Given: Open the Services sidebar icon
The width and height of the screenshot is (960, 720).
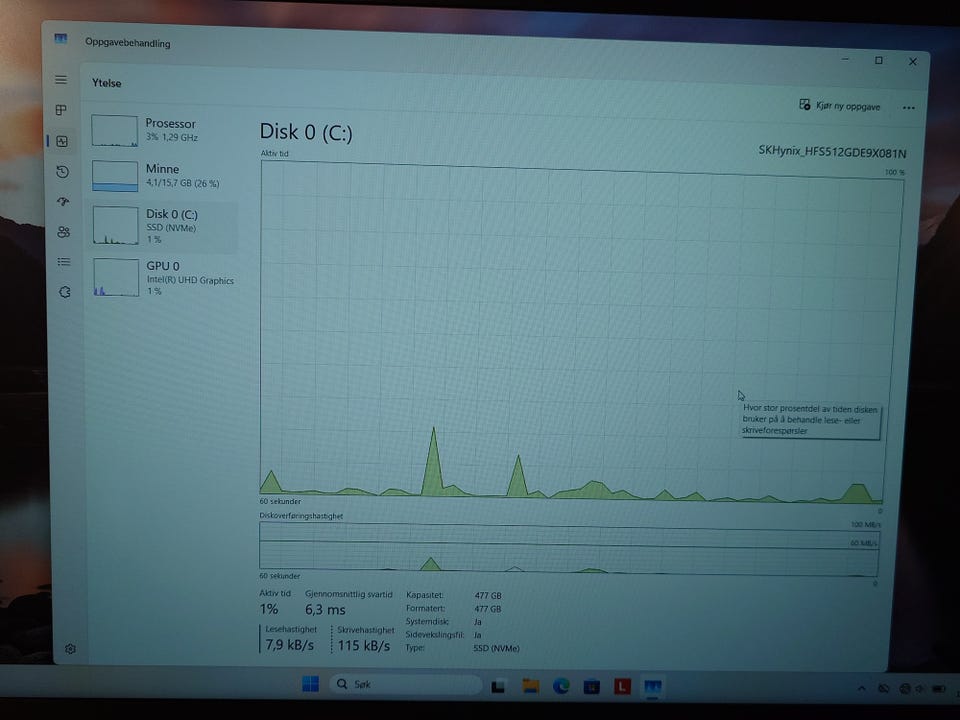Looking at the screenshot, I should [64, 292].
